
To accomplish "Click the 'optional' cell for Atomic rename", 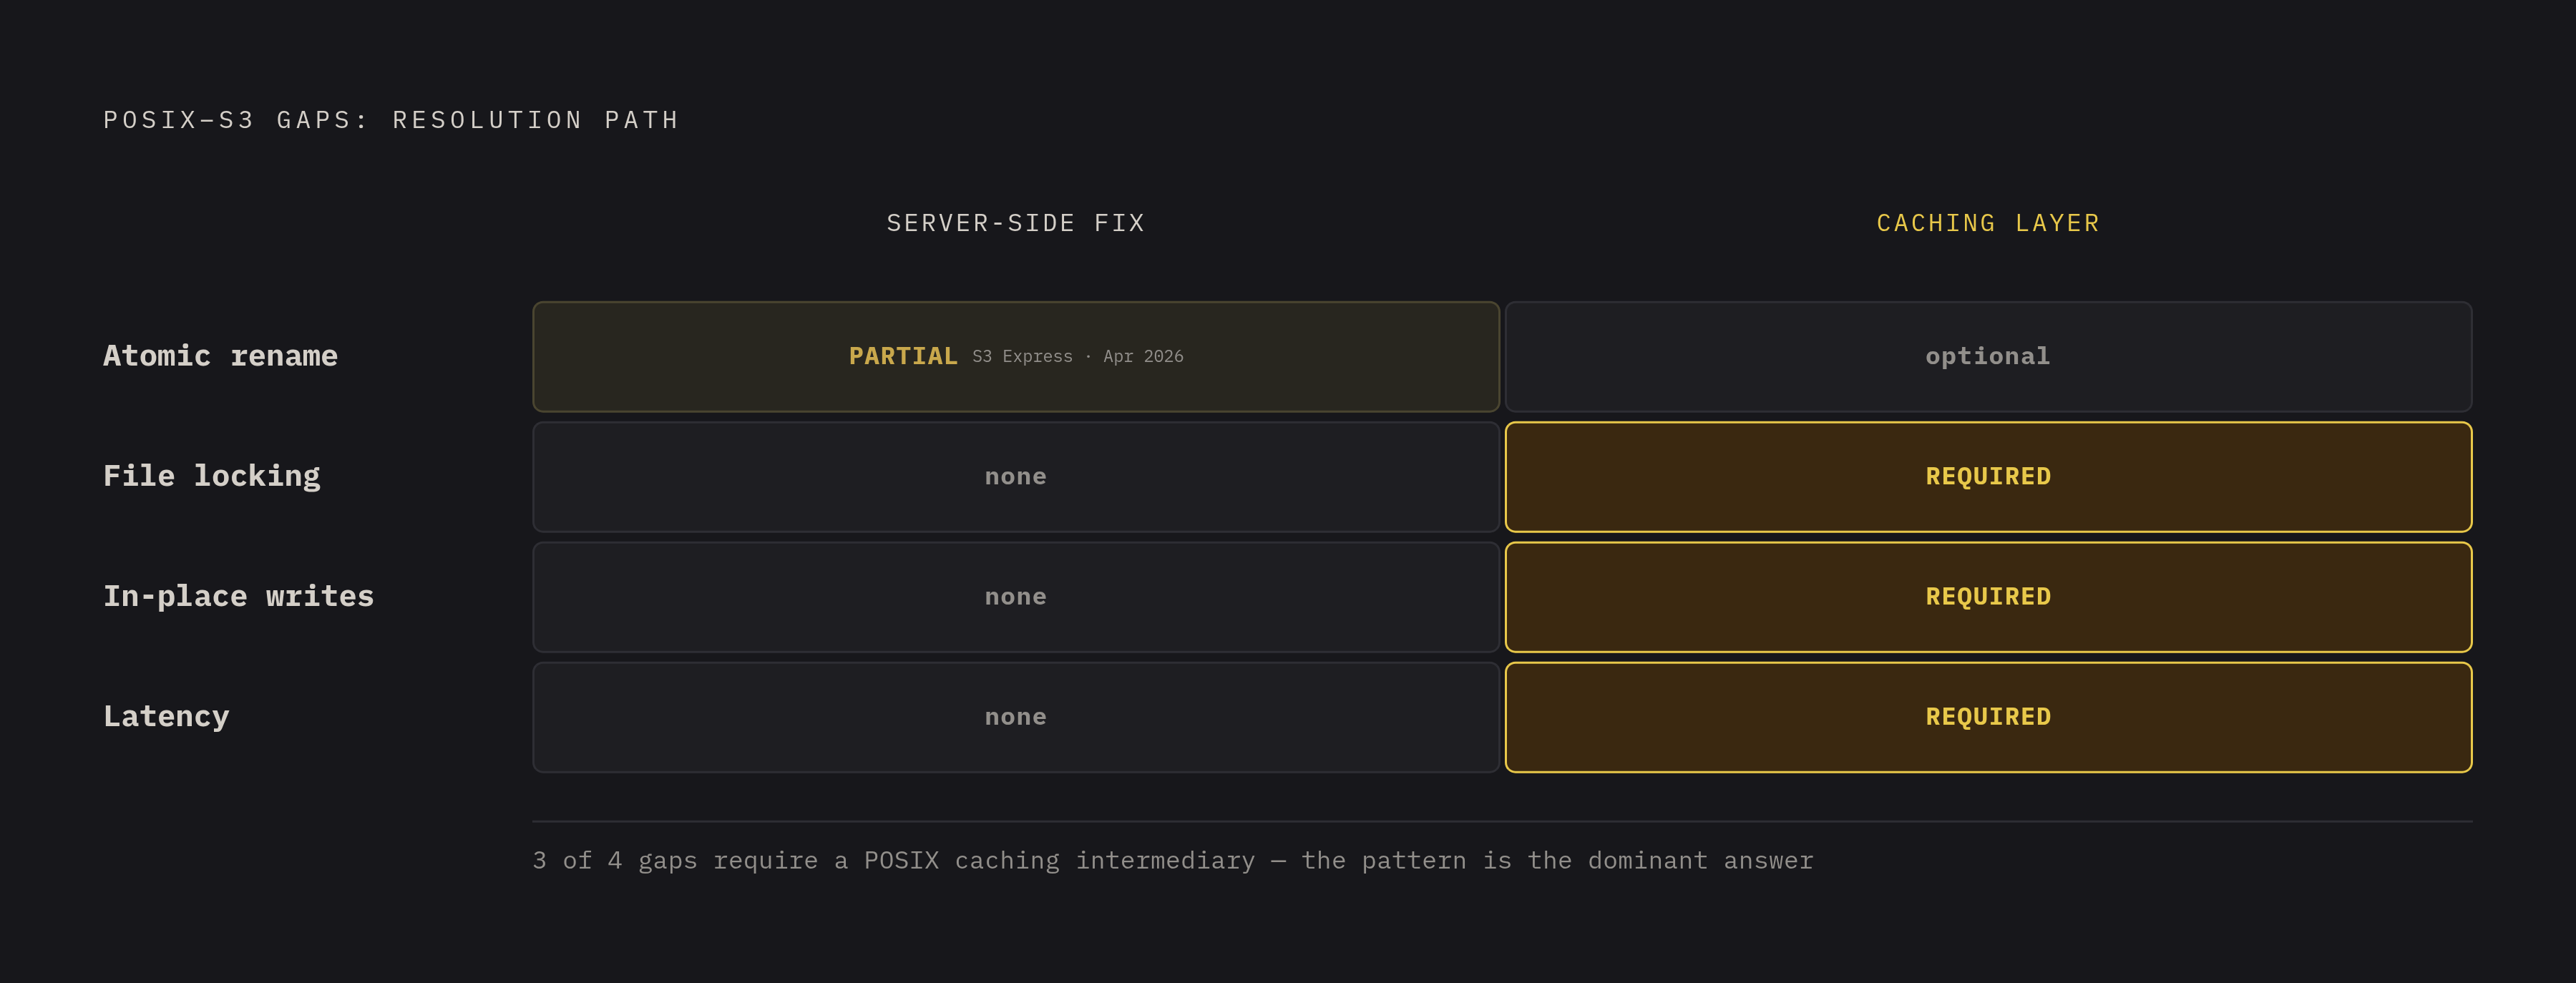I will point(1988,357).
